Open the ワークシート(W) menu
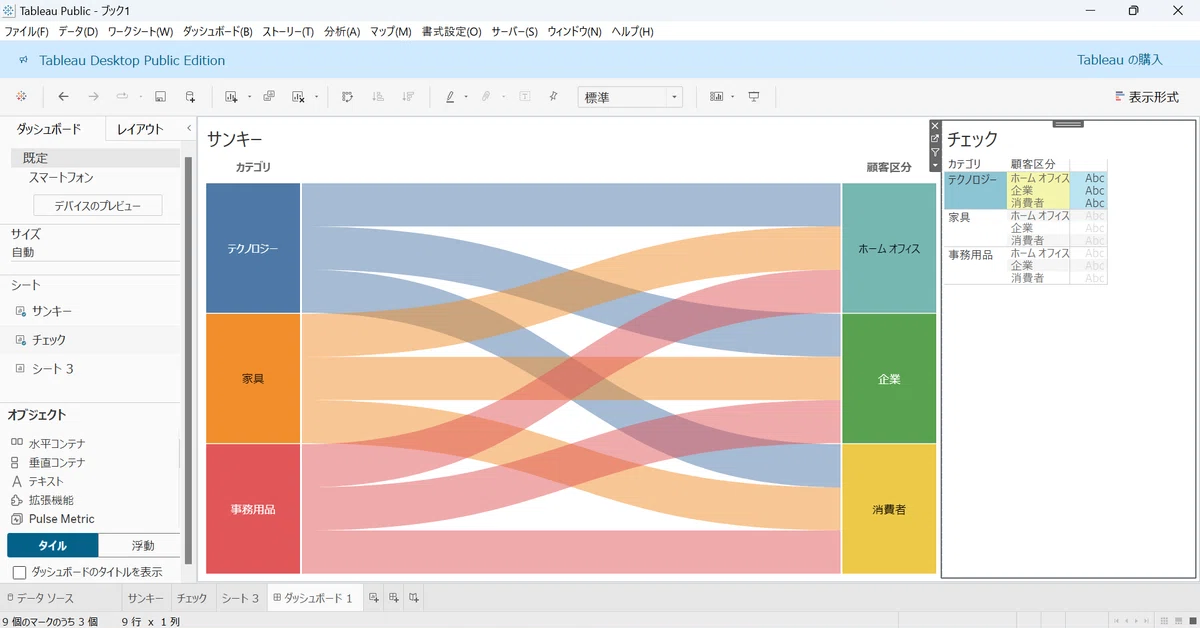Image resolution: width=1200 pixels, height=628 pixels. pos(140,32)
